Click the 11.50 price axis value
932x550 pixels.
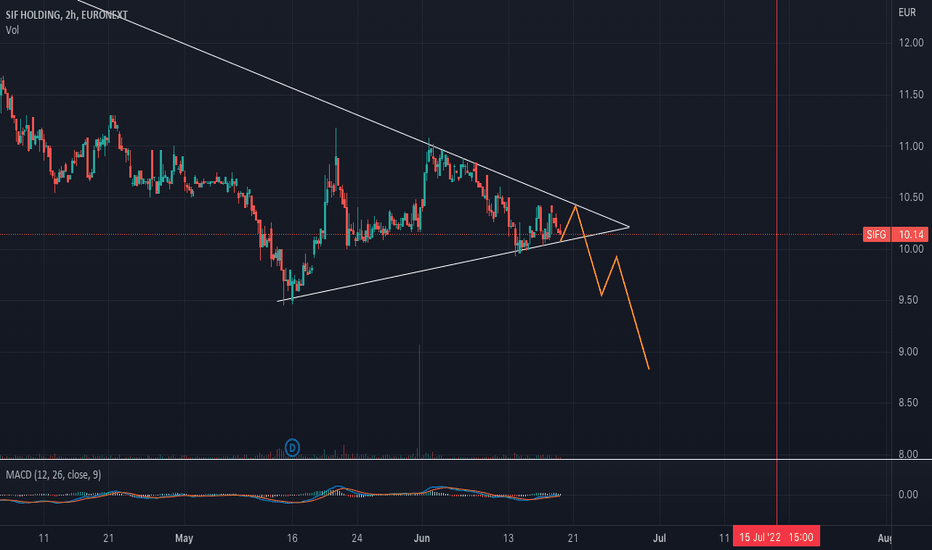(x=911, y=95)
